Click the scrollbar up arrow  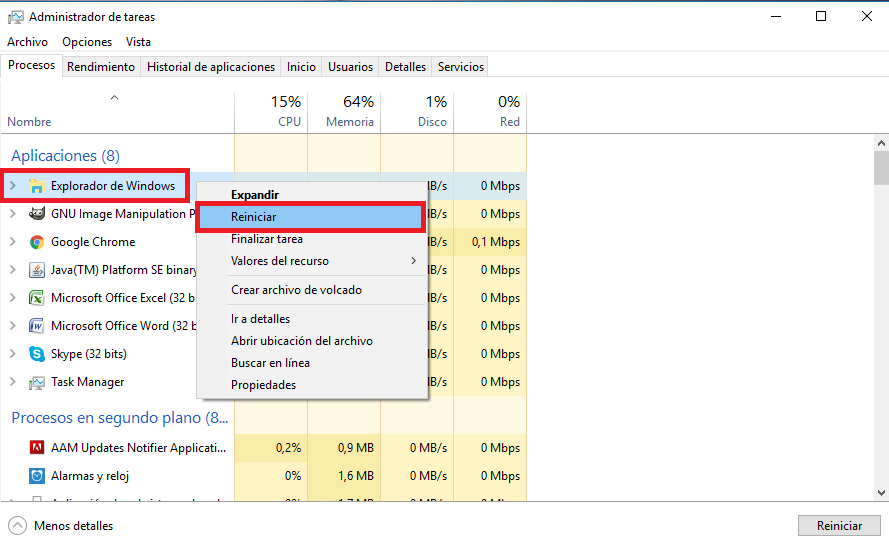pos(881,143)
